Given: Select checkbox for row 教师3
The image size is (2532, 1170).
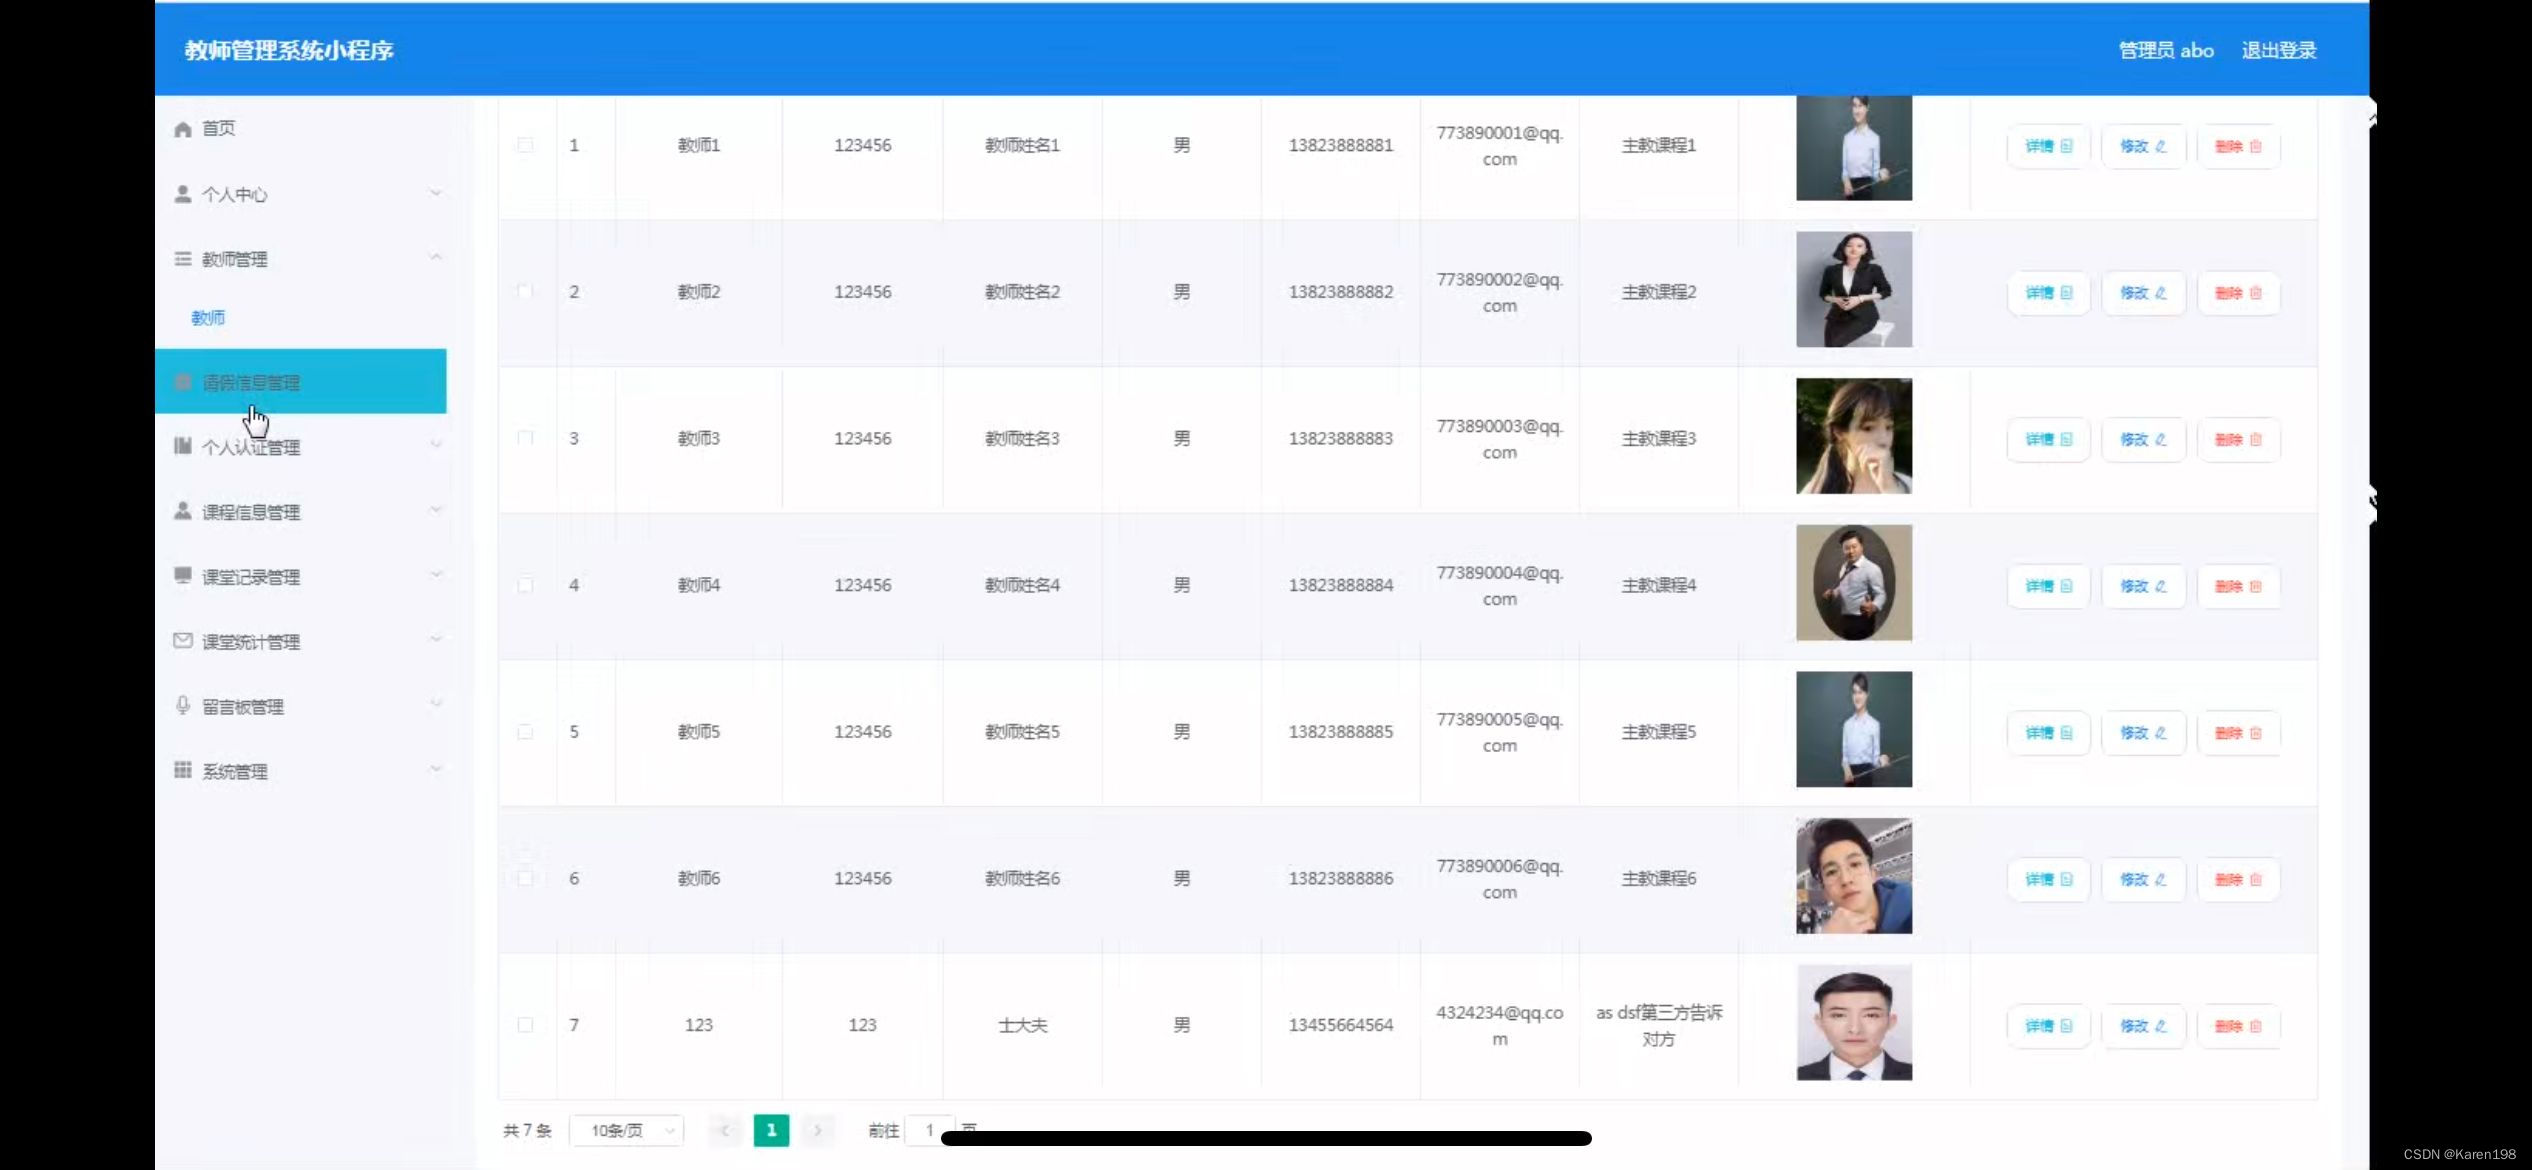Looking at the screenshot, I should pos(525,438).
